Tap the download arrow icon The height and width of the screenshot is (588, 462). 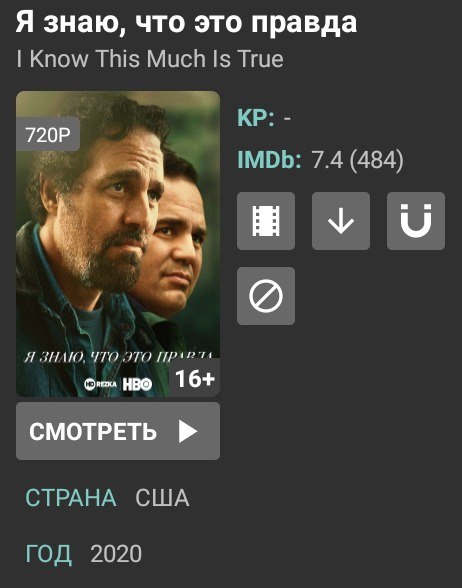click(x=341, y=221)
